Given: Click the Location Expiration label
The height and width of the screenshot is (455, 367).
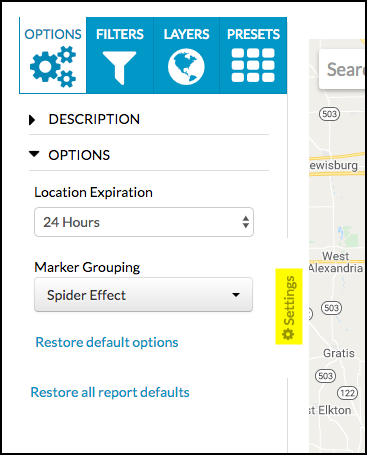Looking at the screenshot, I should click(93, 192).
